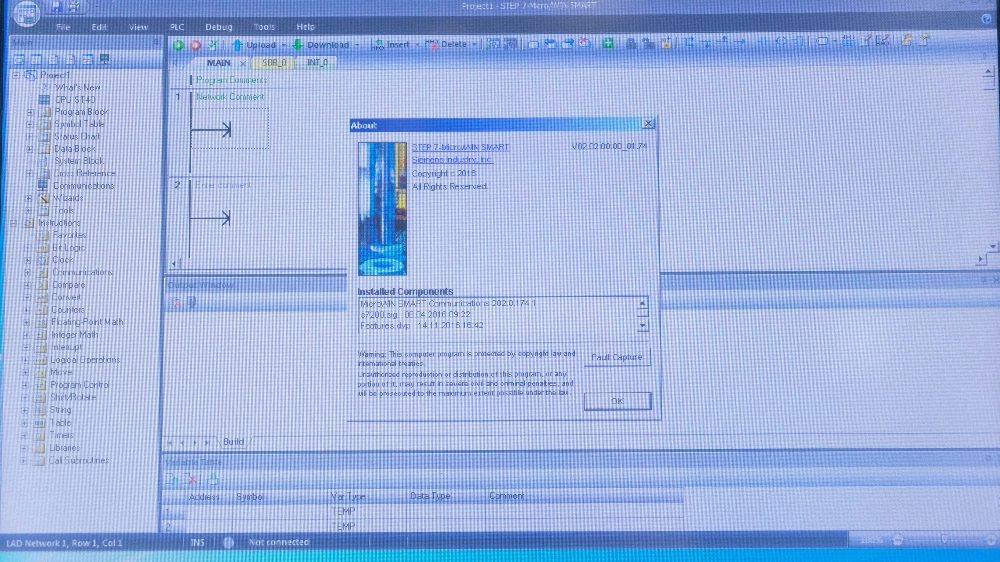The width and height of the screenshot is (1000, 562).
Task: Click the Insert toolbar button
Action: coord(391,45)
